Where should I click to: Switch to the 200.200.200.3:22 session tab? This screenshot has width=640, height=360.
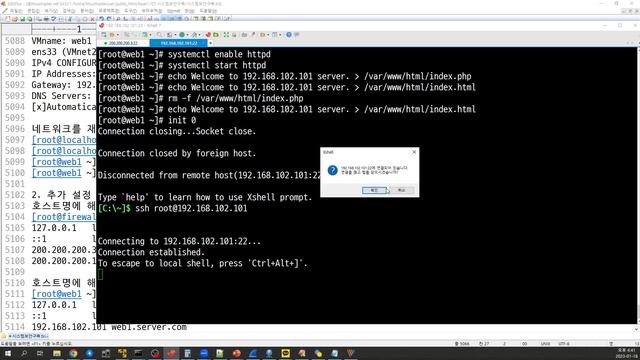coord(123,43)
